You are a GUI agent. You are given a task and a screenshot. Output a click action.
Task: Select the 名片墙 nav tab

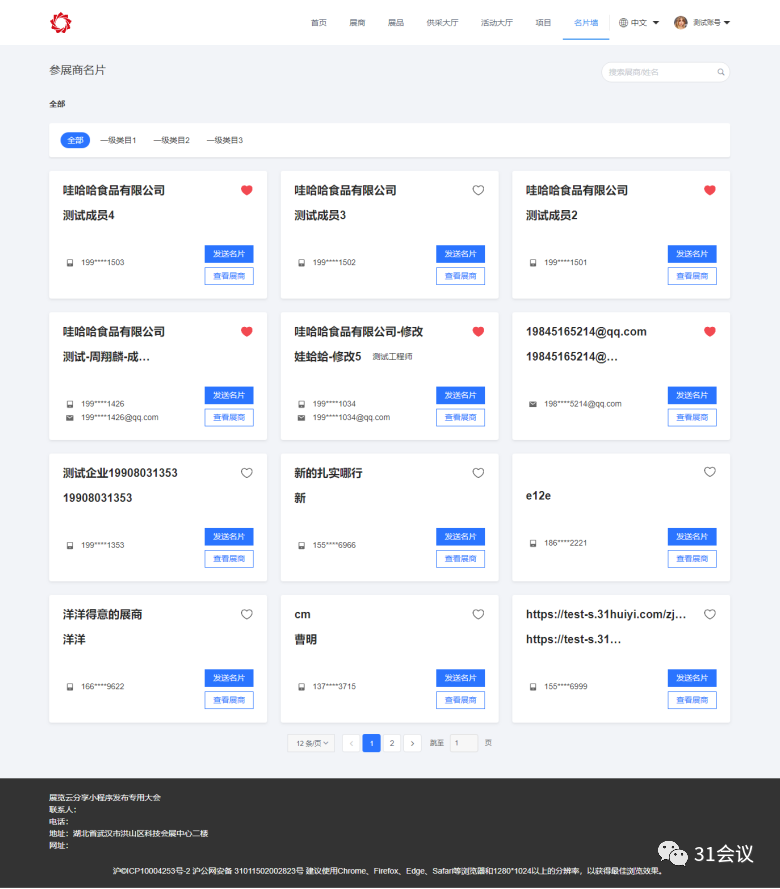(x=586, y=23)
